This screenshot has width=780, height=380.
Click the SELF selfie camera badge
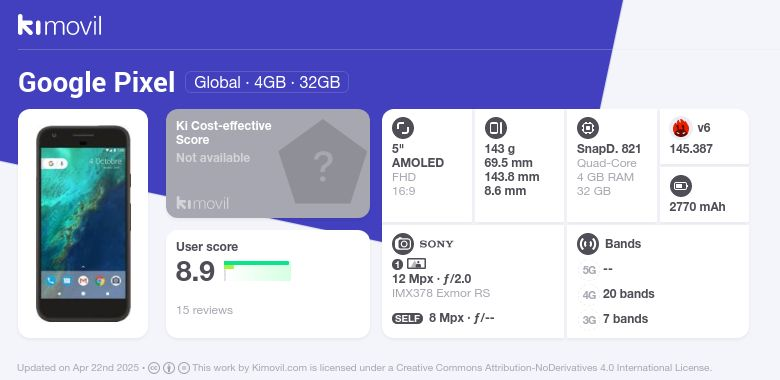pyautogui.click(x=407, y=318)
